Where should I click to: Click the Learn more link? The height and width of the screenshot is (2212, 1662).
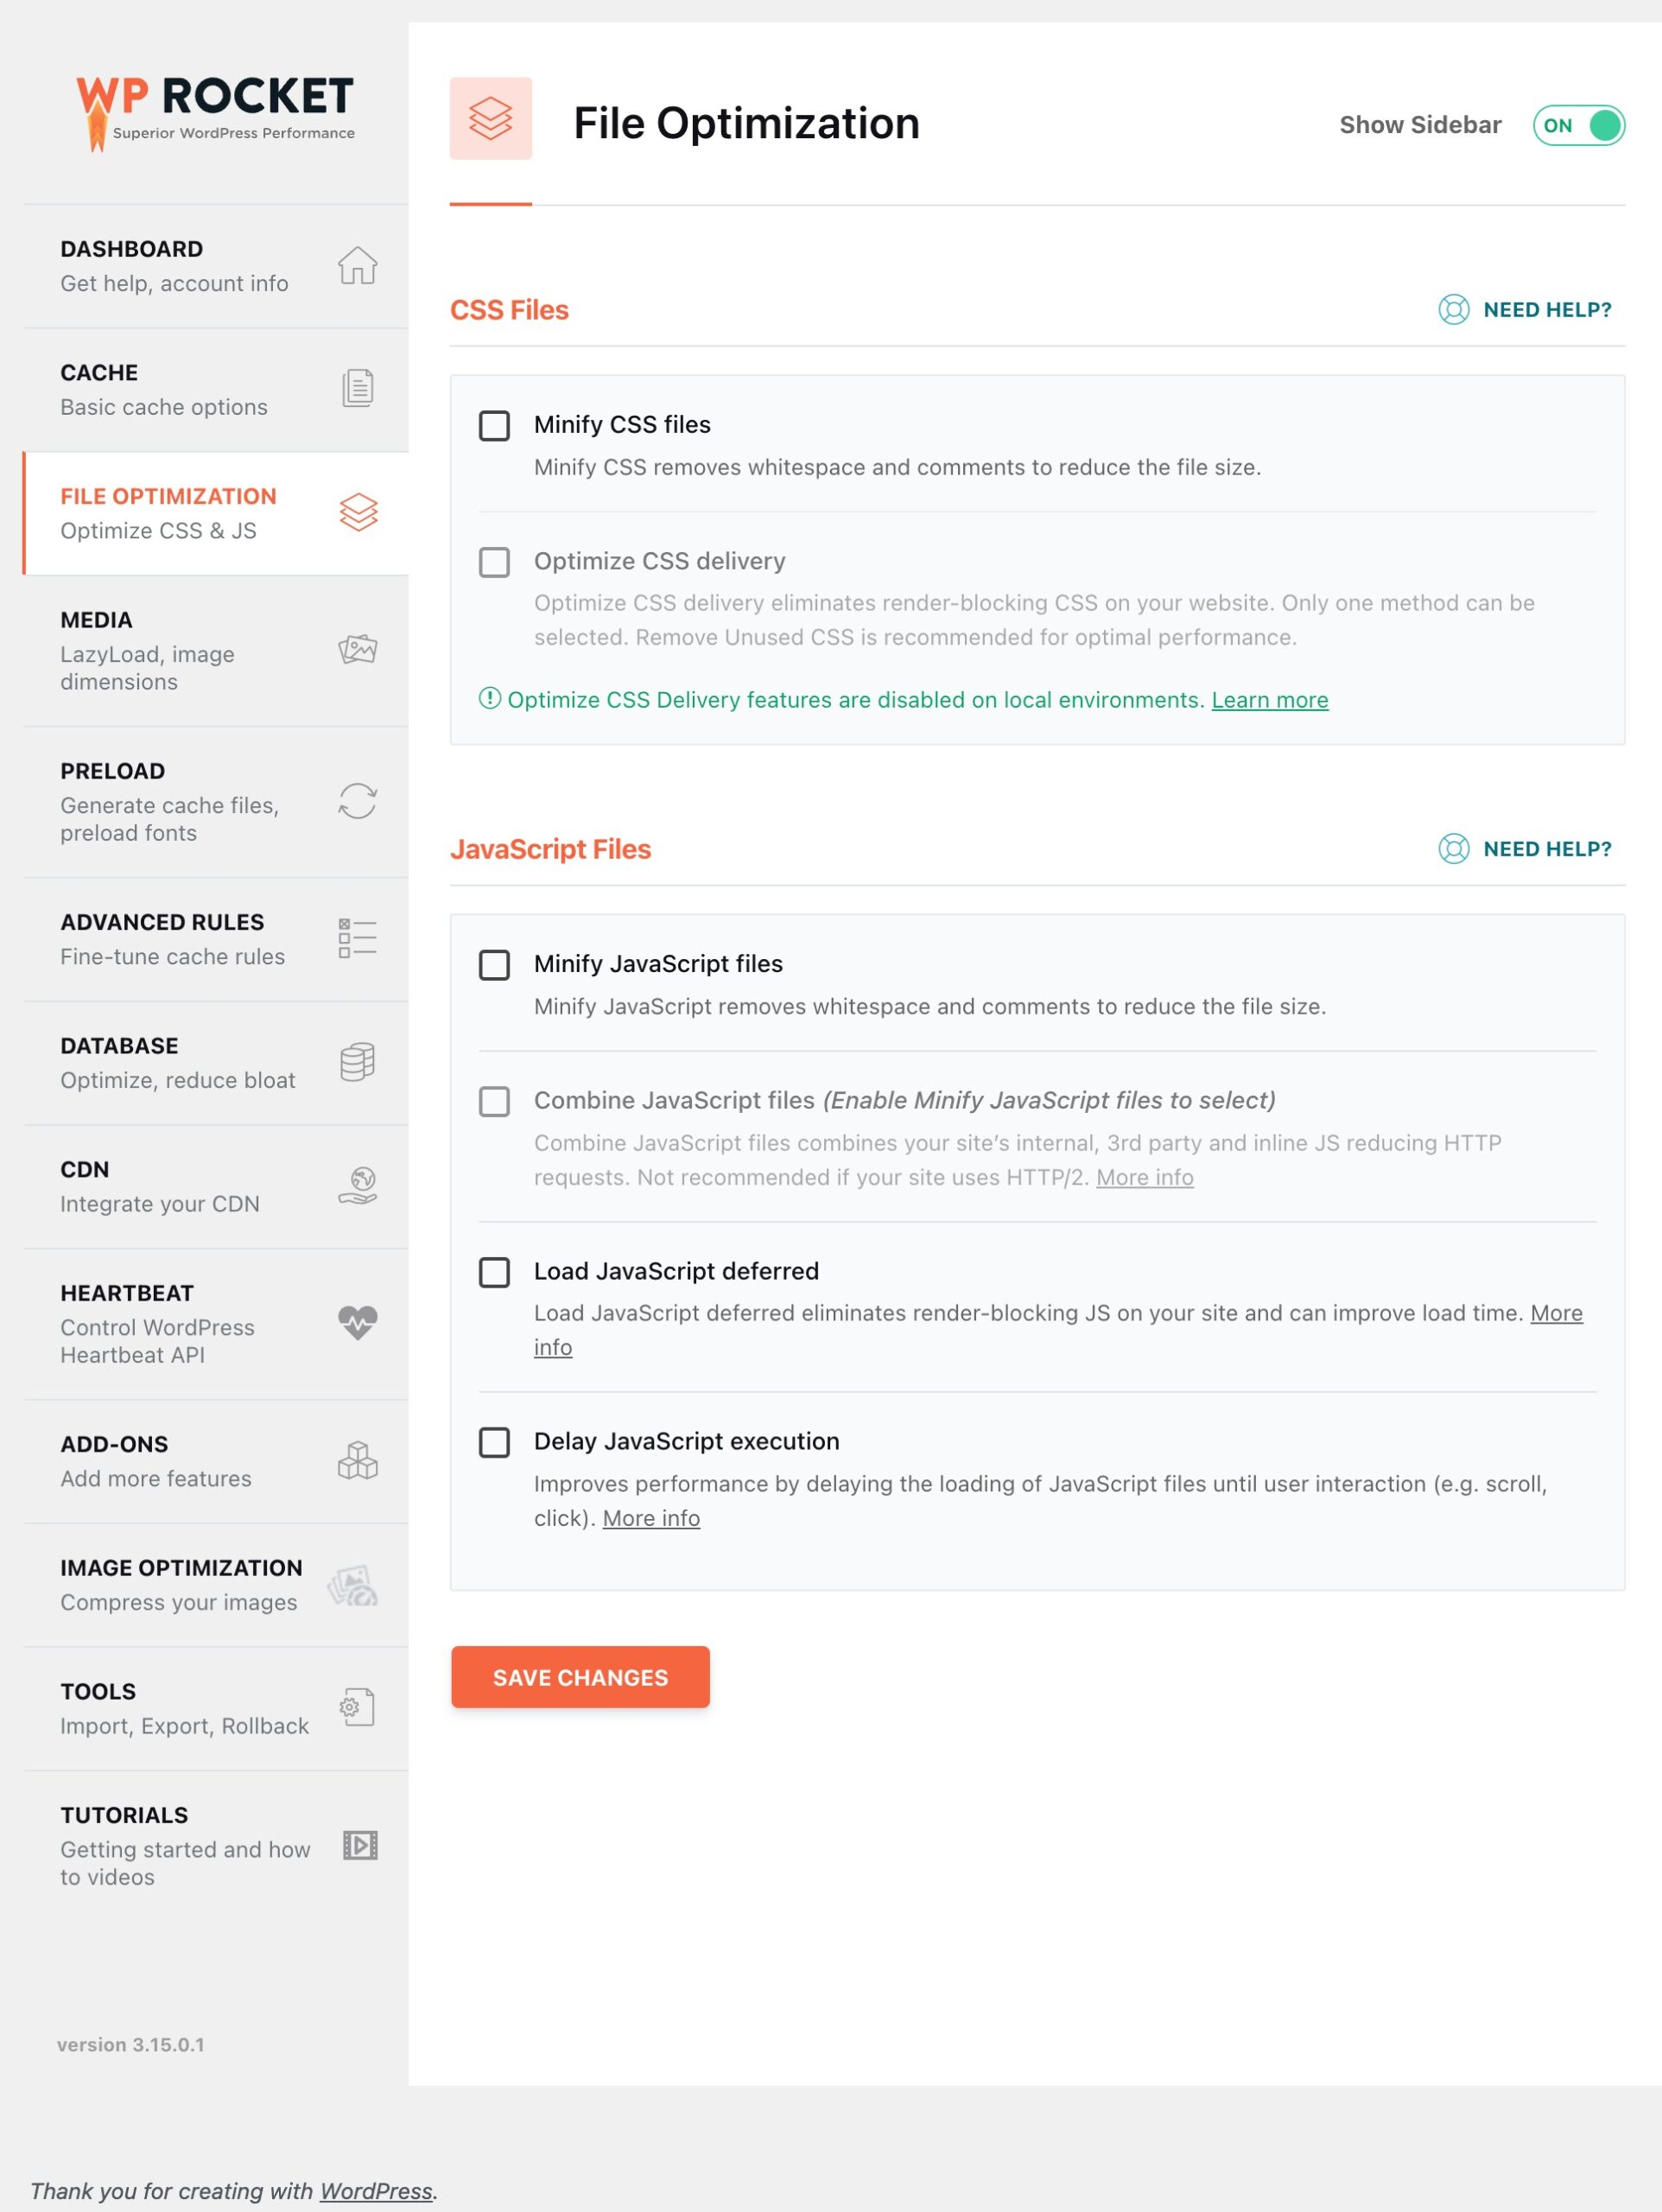coord(1269,698)
